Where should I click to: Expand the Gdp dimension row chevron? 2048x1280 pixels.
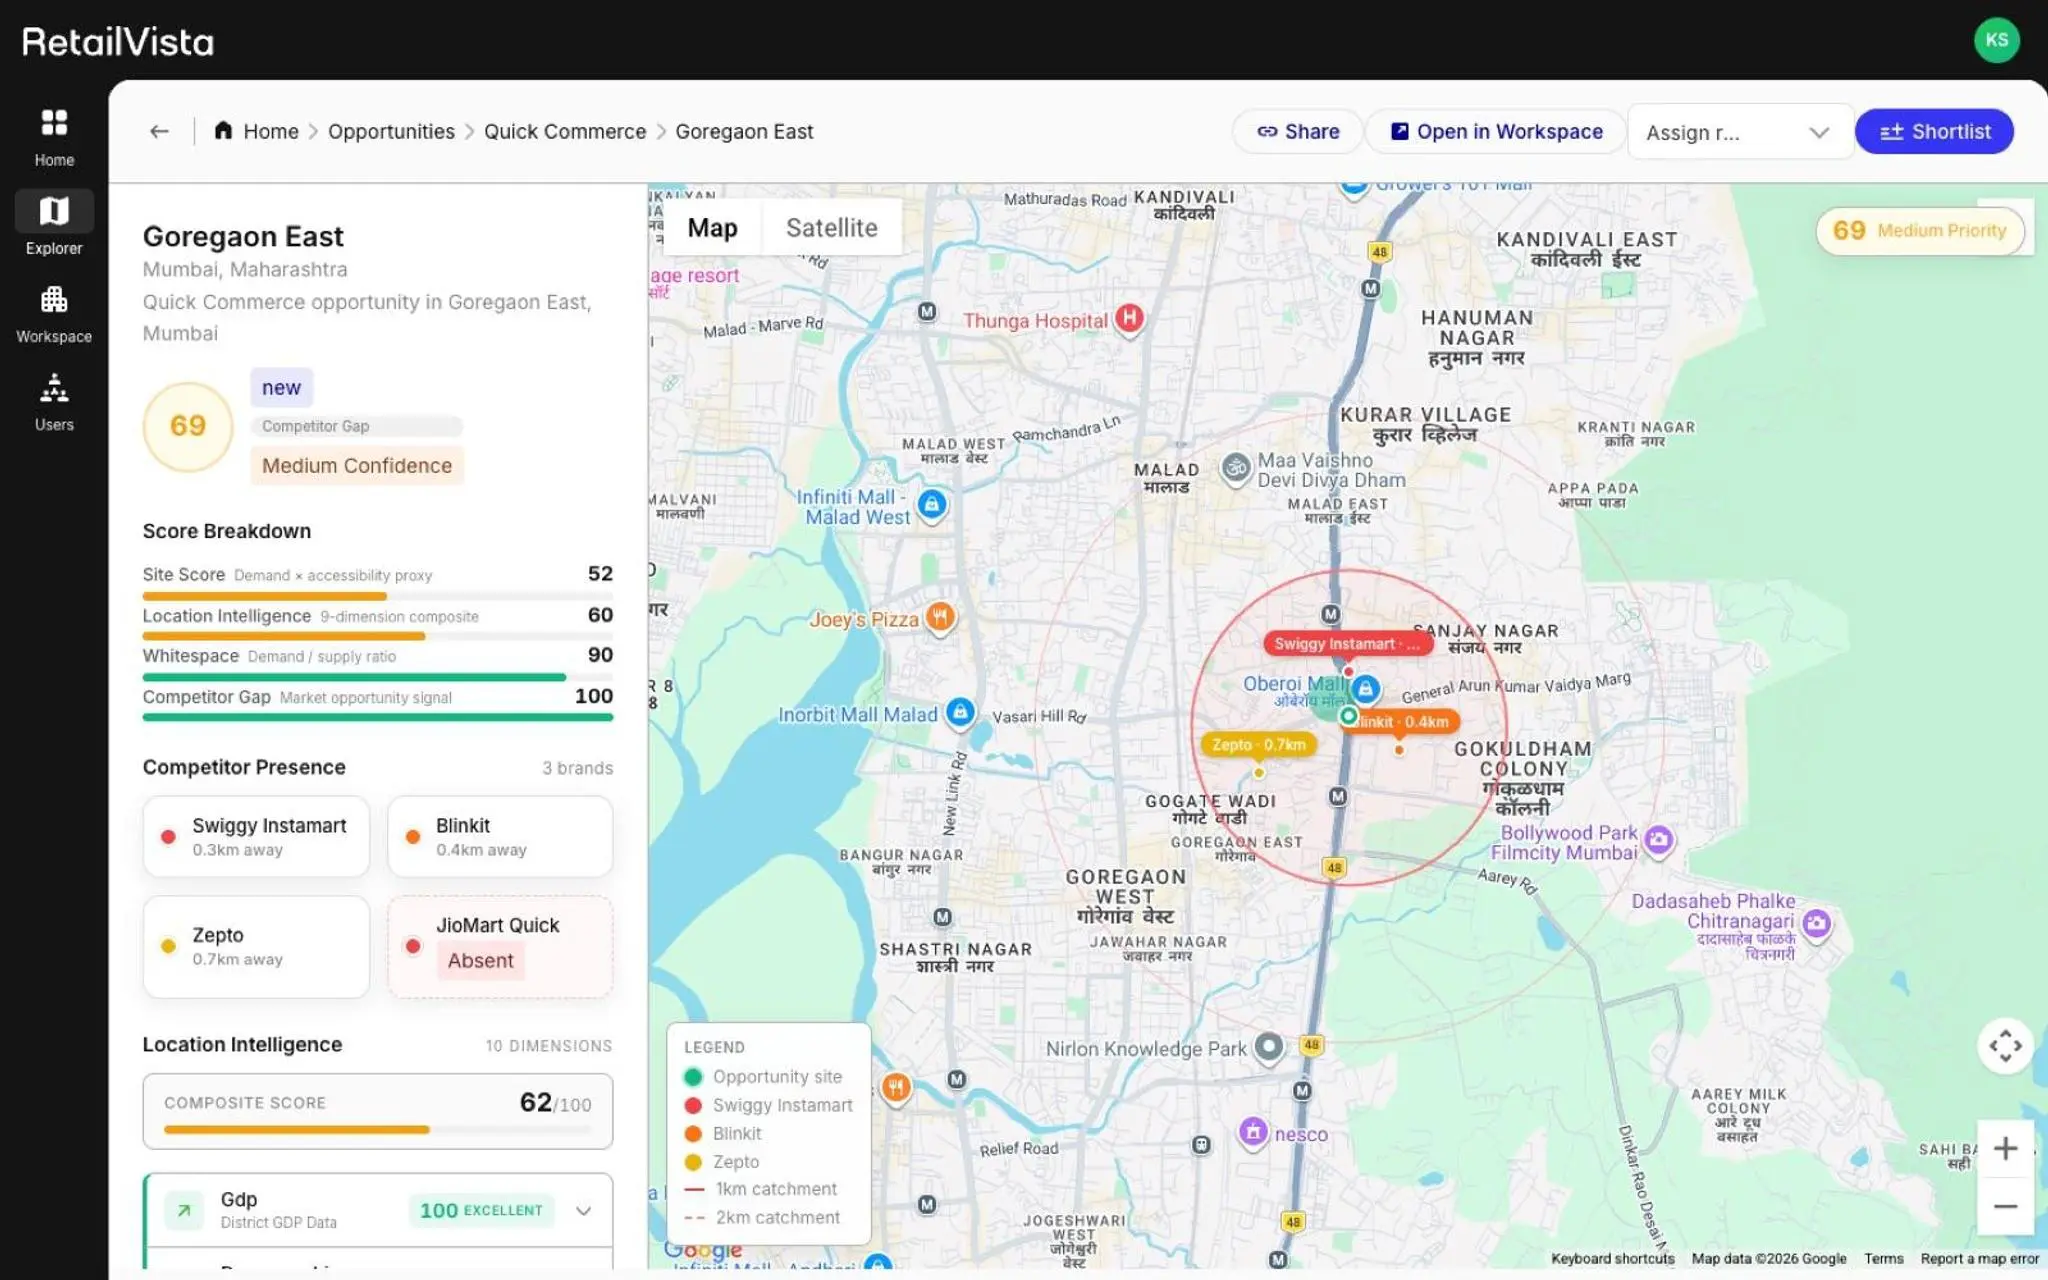[583, 1210]
